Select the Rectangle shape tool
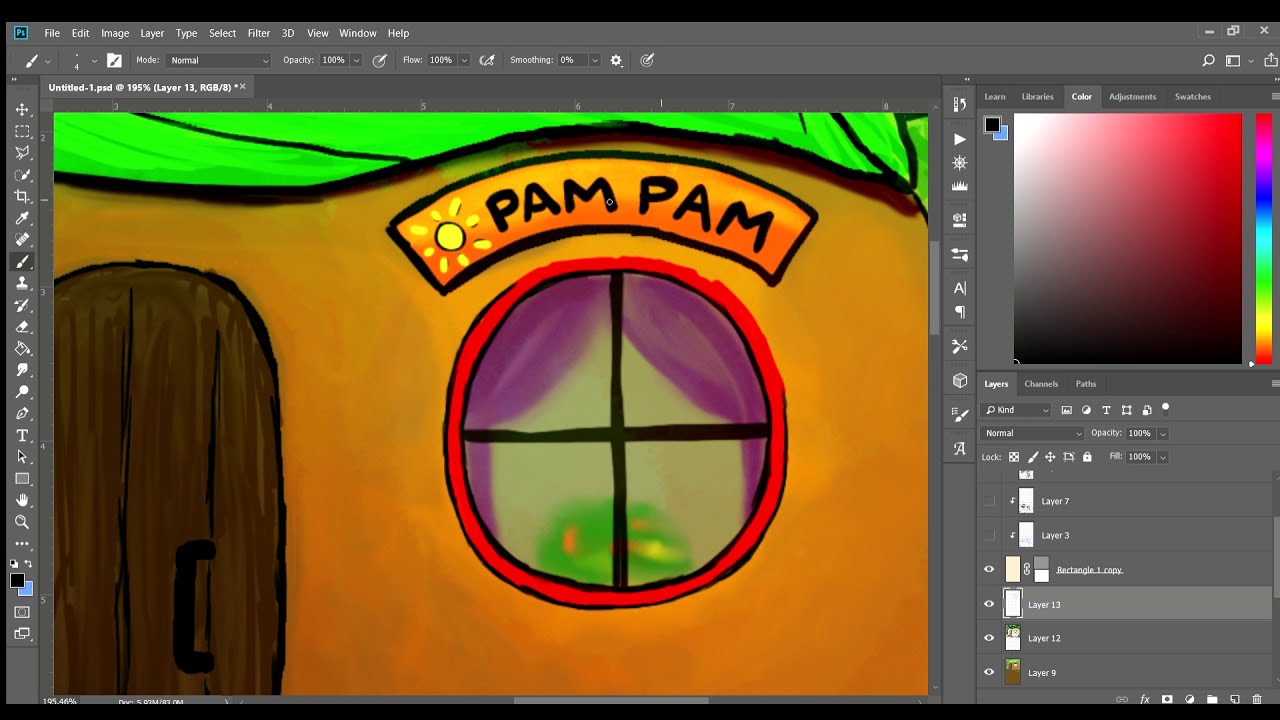Viewport: 1280px width, 720px height. pos(22,479)
